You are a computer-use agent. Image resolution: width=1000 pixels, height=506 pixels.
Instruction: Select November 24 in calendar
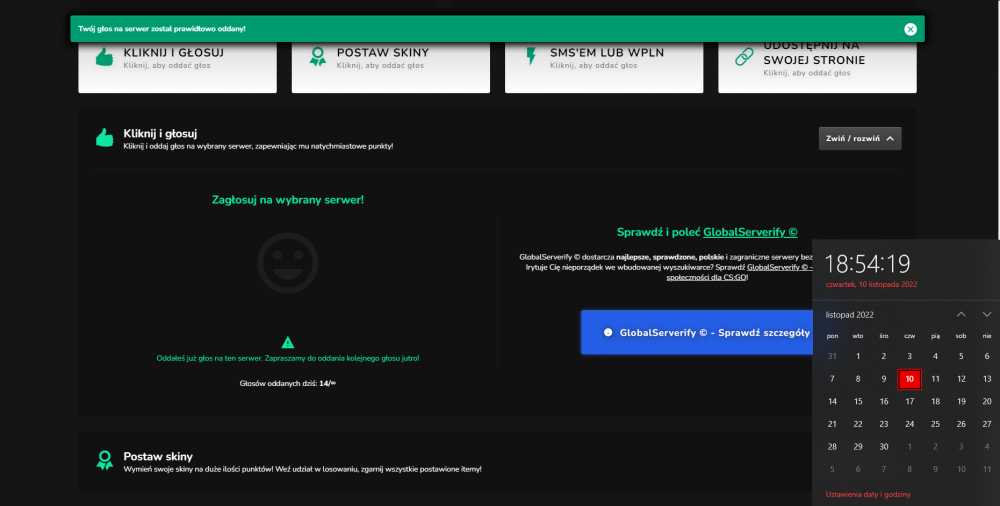[x=909, y=424]
